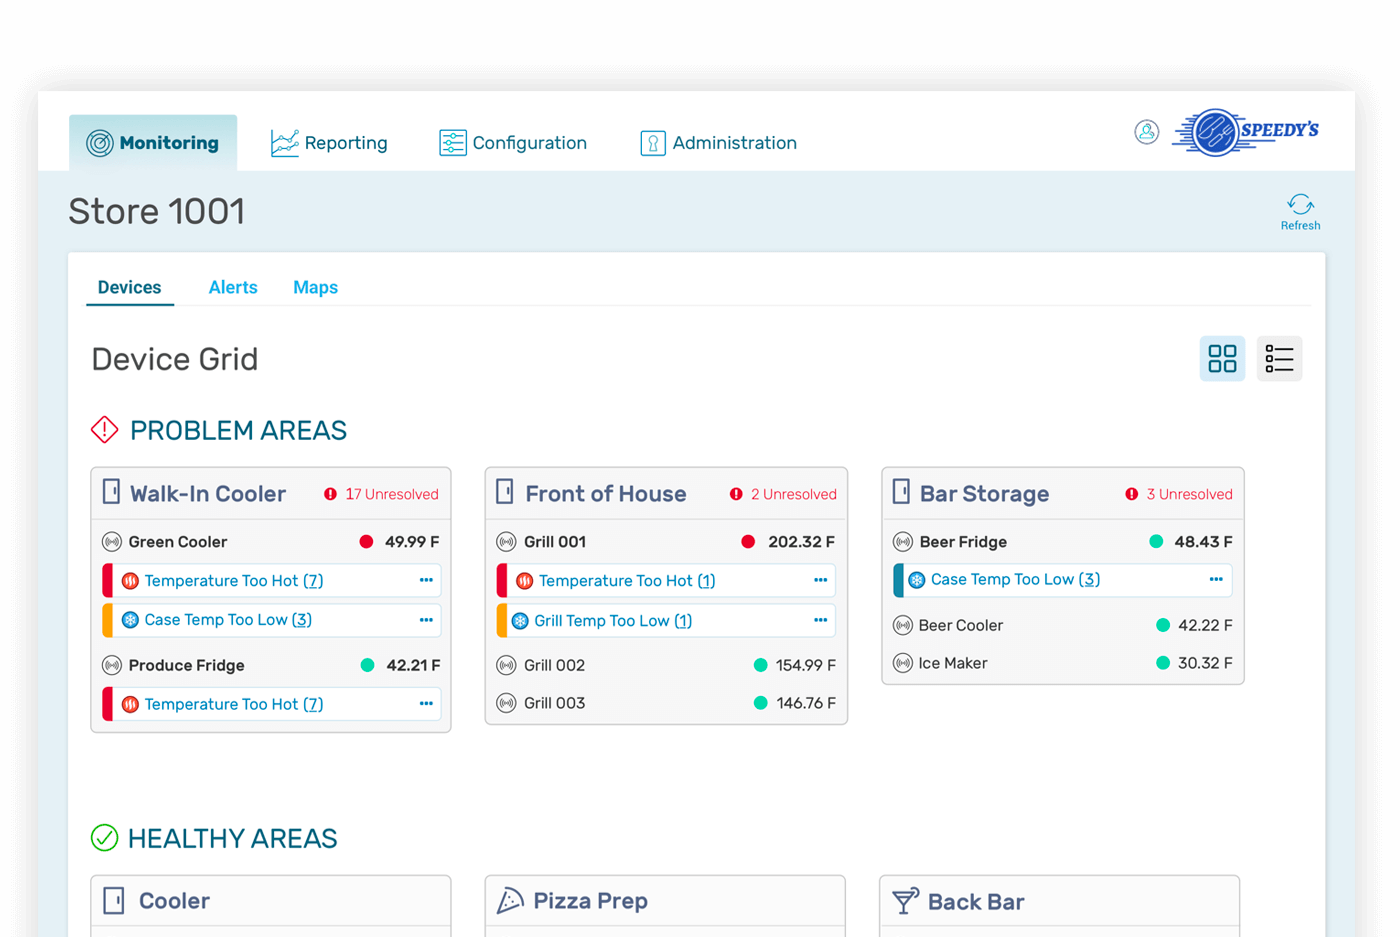Viewport: 1400px width, 937px height.
Task: Select the Grill 002 temperature 154.99 F
Action: coord(806,666)
